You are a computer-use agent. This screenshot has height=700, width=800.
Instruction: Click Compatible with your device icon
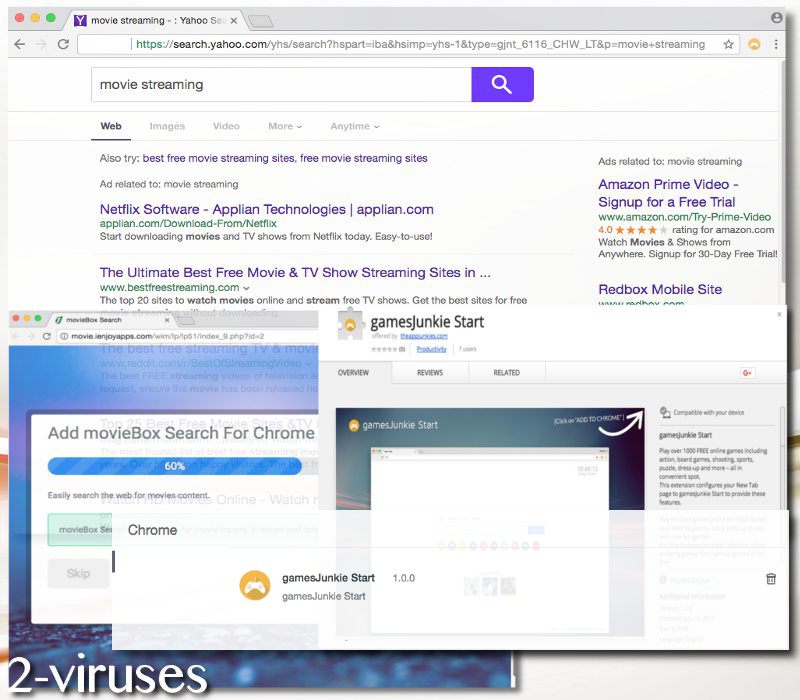665,412
